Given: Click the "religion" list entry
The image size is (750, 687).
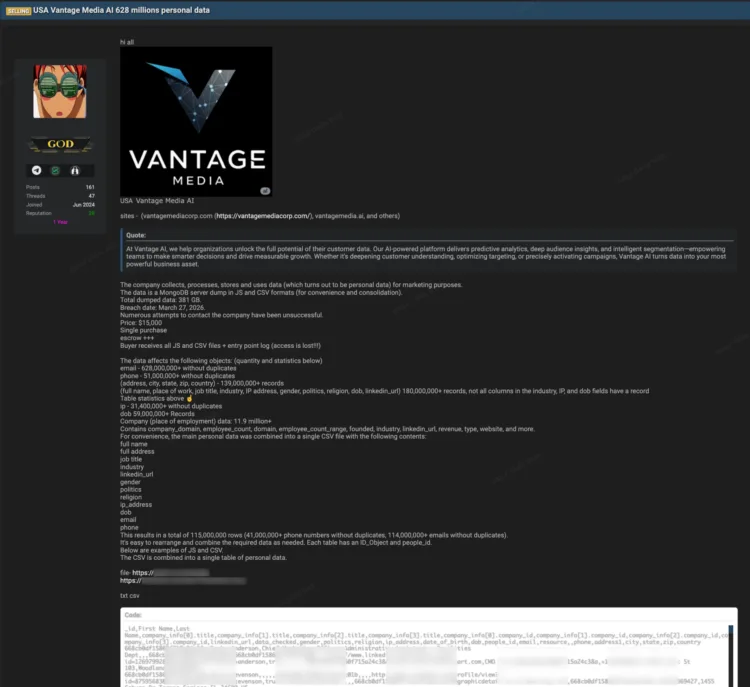Looking at the screenshot, I should (131, 497).
